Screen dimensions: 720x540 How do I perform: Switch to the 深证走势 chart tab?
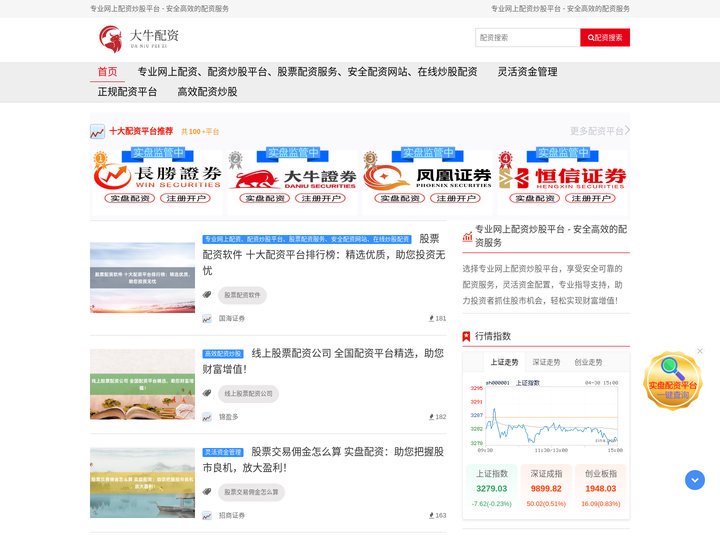(546, 362)
